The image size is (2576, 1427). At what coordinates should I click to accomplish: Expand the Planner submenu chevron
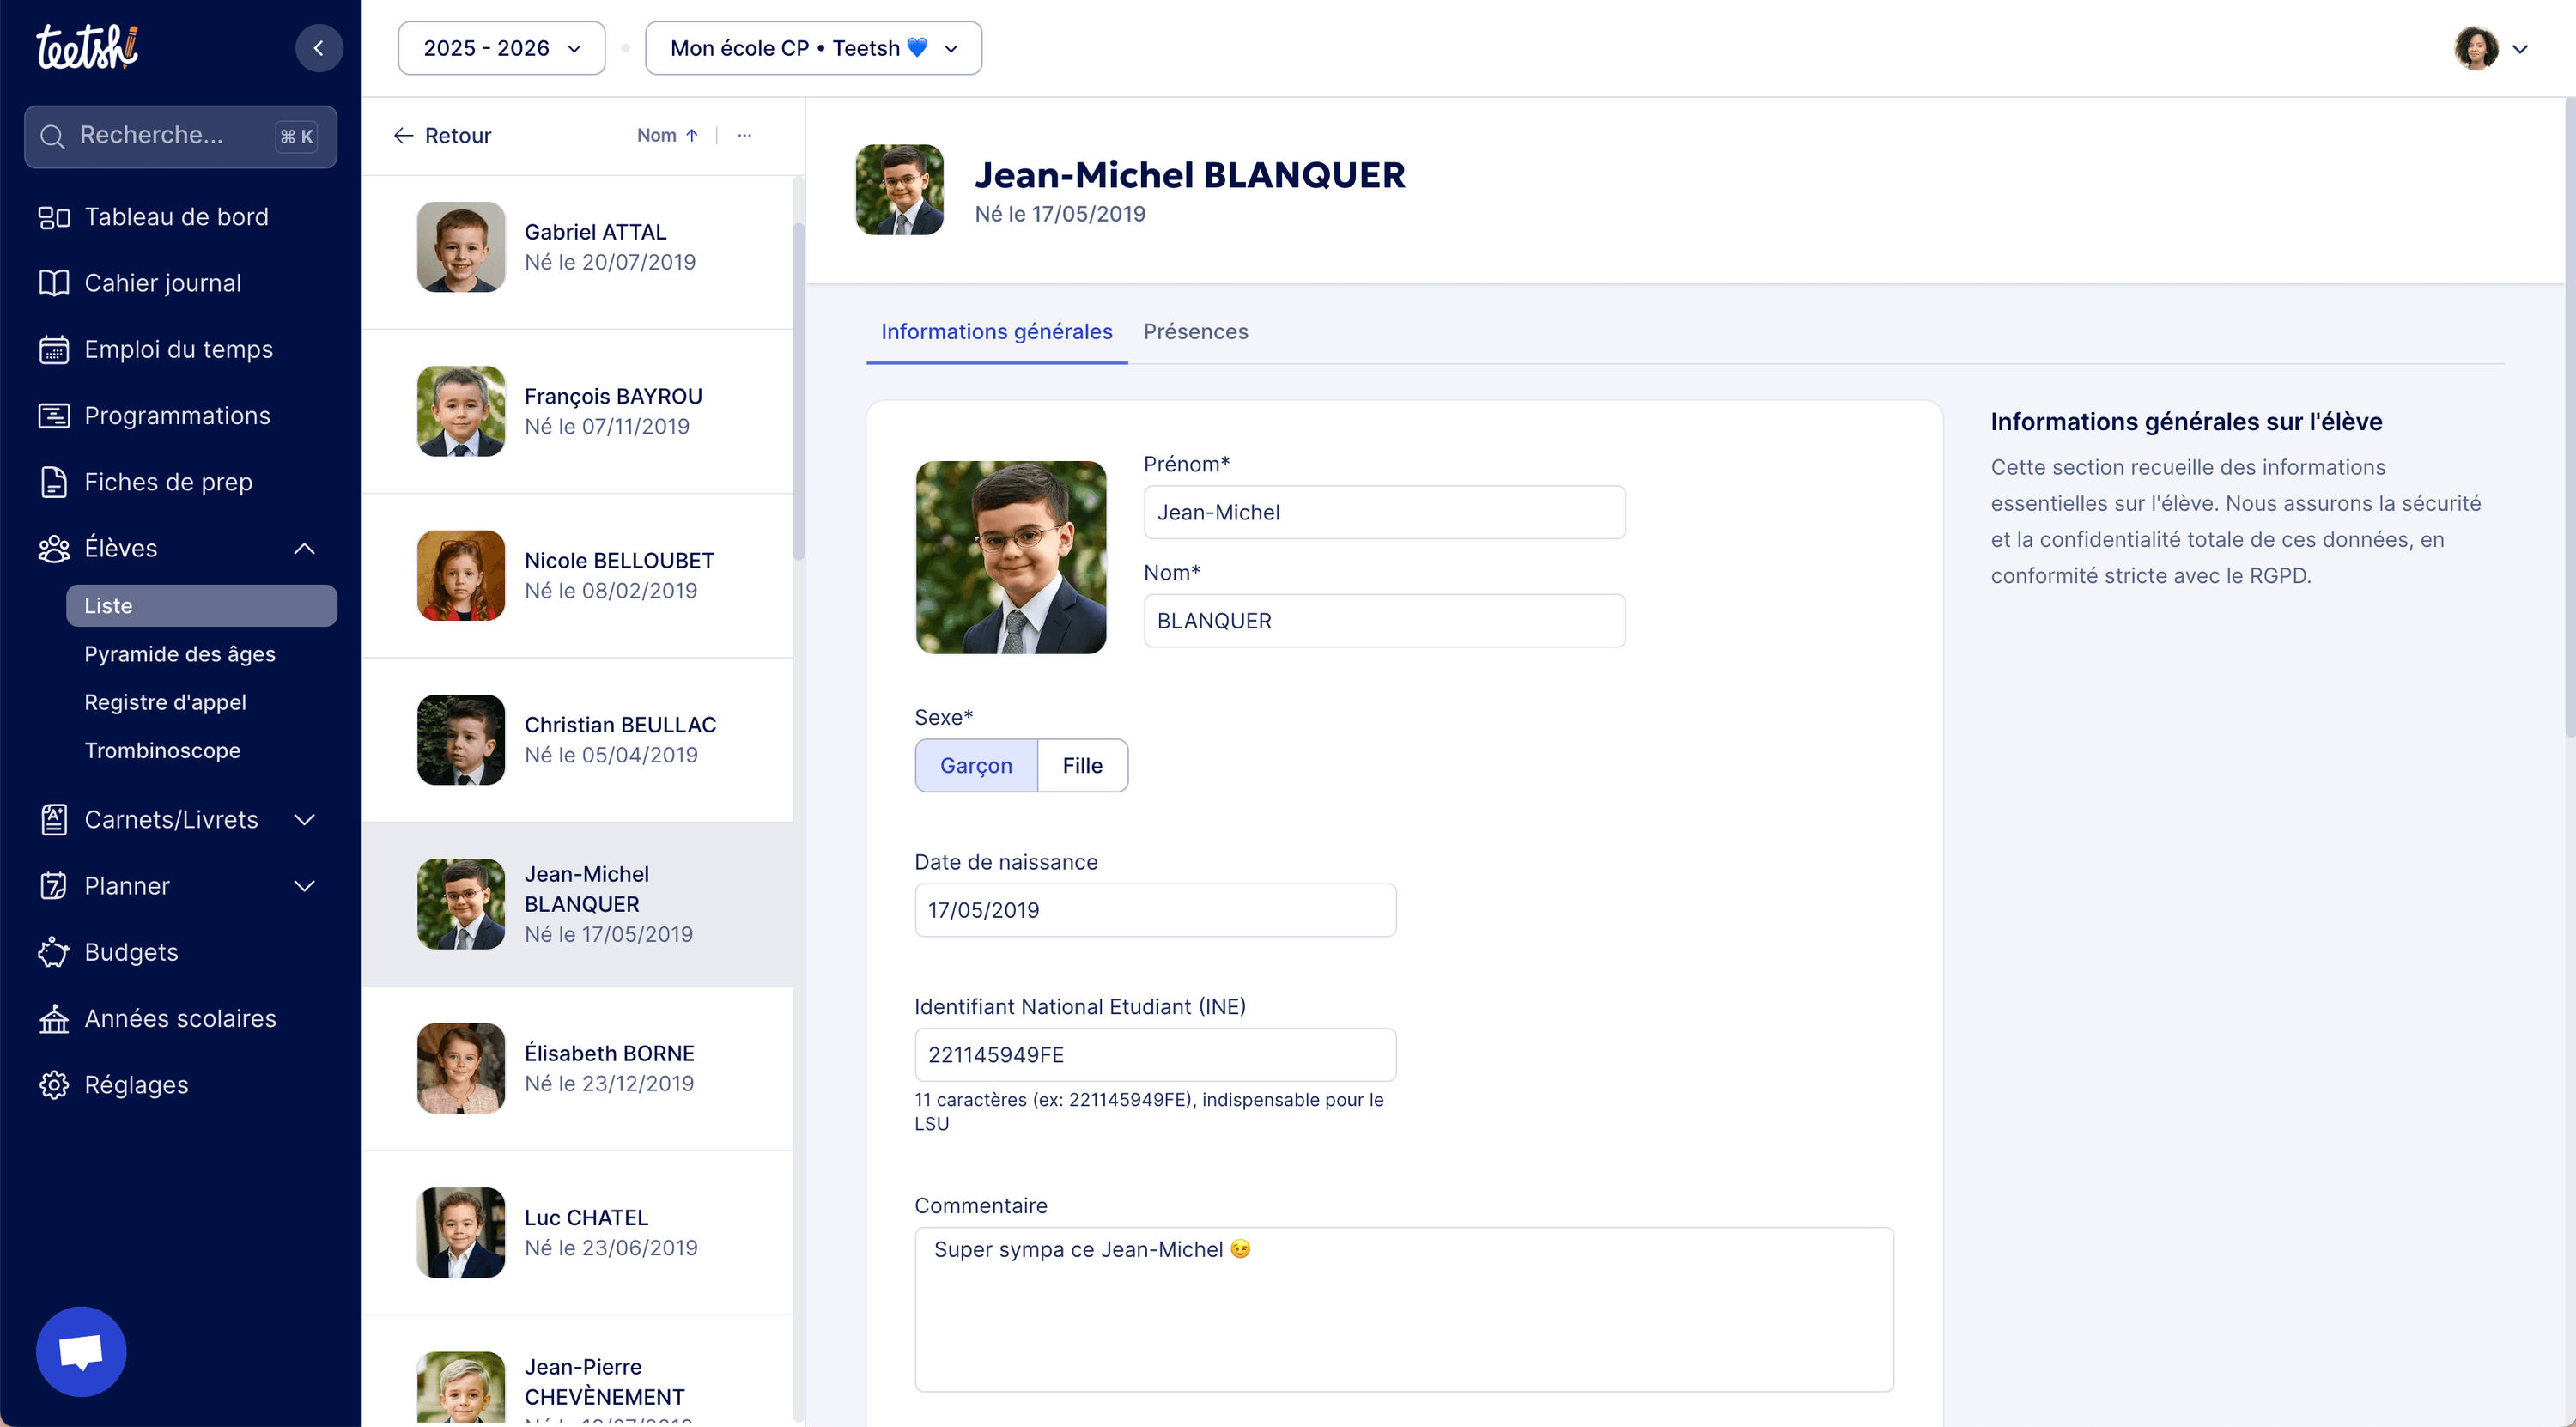(305, 886)
